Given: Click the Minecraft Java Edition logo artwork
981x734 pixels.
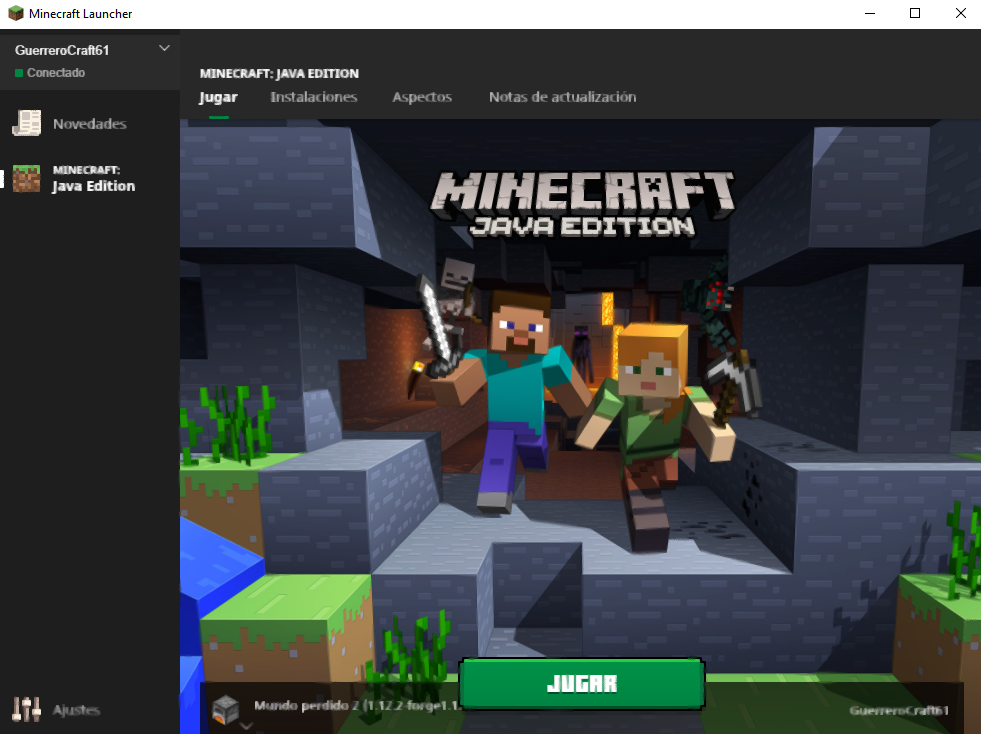Looking at the screenshot, I should 582,204.
